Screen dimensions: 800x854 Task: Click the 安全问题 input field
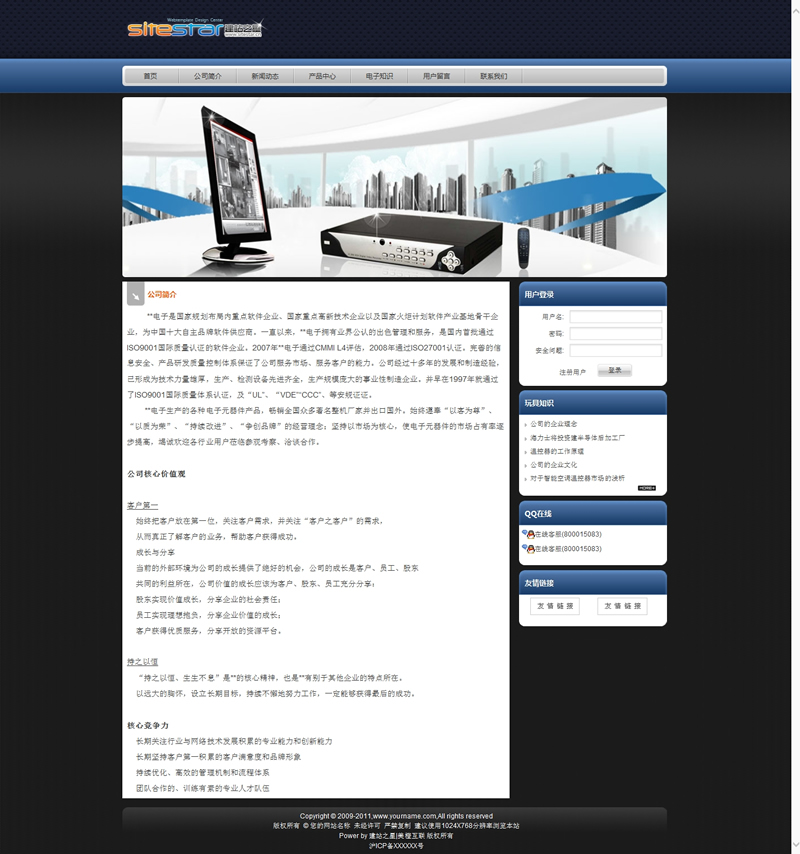(615, 350)
